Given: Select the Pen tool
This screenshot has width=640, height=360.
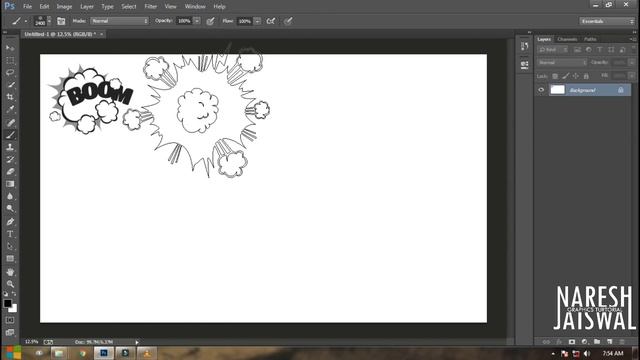Looking at the screenshot, I should pos(10,222).
